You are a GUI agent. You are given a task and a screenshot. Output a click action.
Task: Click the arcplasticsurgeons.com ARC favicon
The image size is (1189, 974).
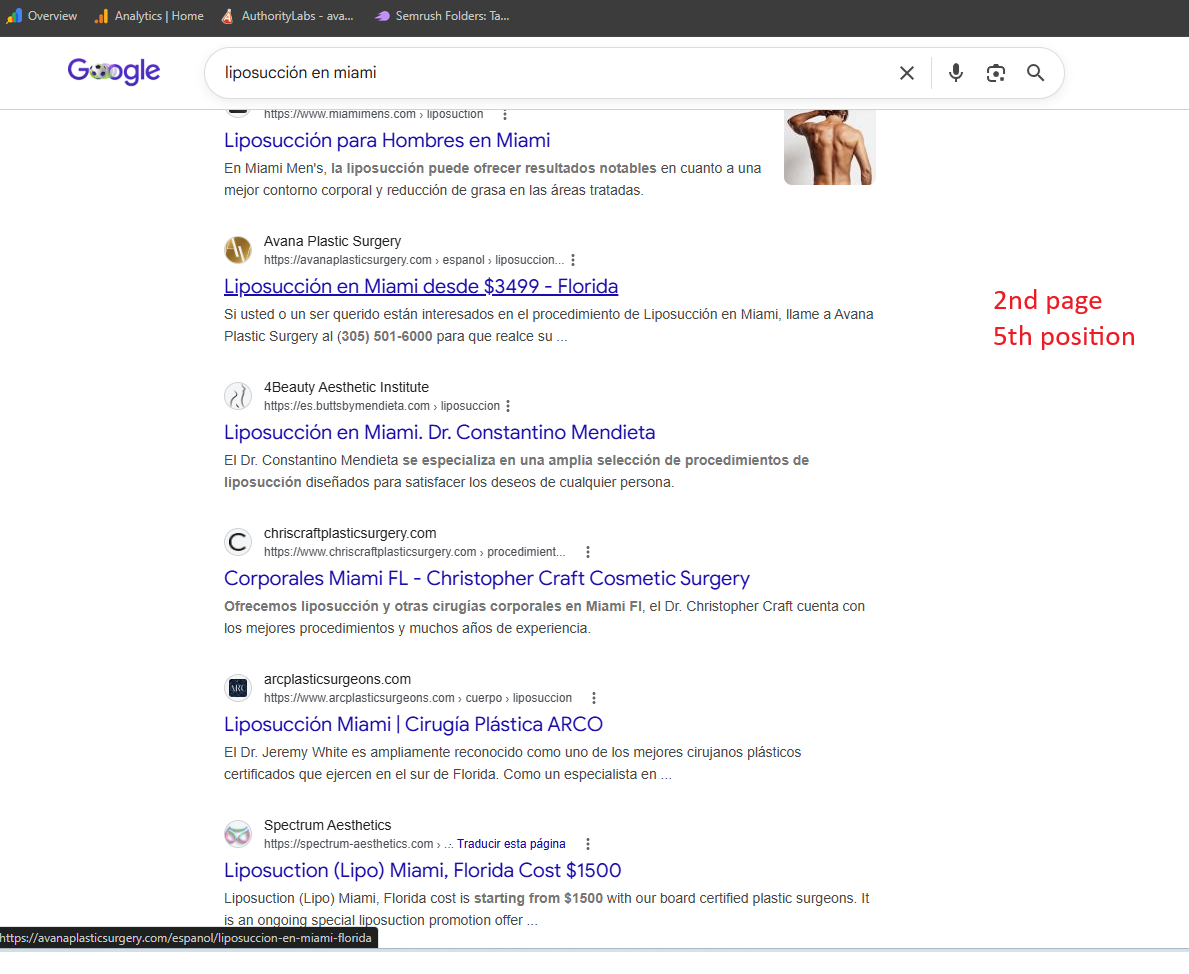pos(238,688)
